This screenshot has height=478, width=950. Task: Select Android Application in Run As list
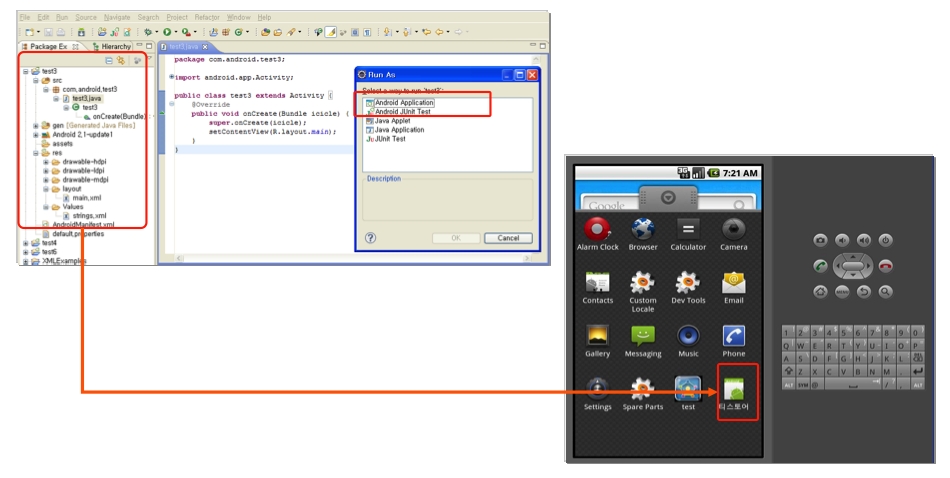pyautogui.click(x=403, y=103)
